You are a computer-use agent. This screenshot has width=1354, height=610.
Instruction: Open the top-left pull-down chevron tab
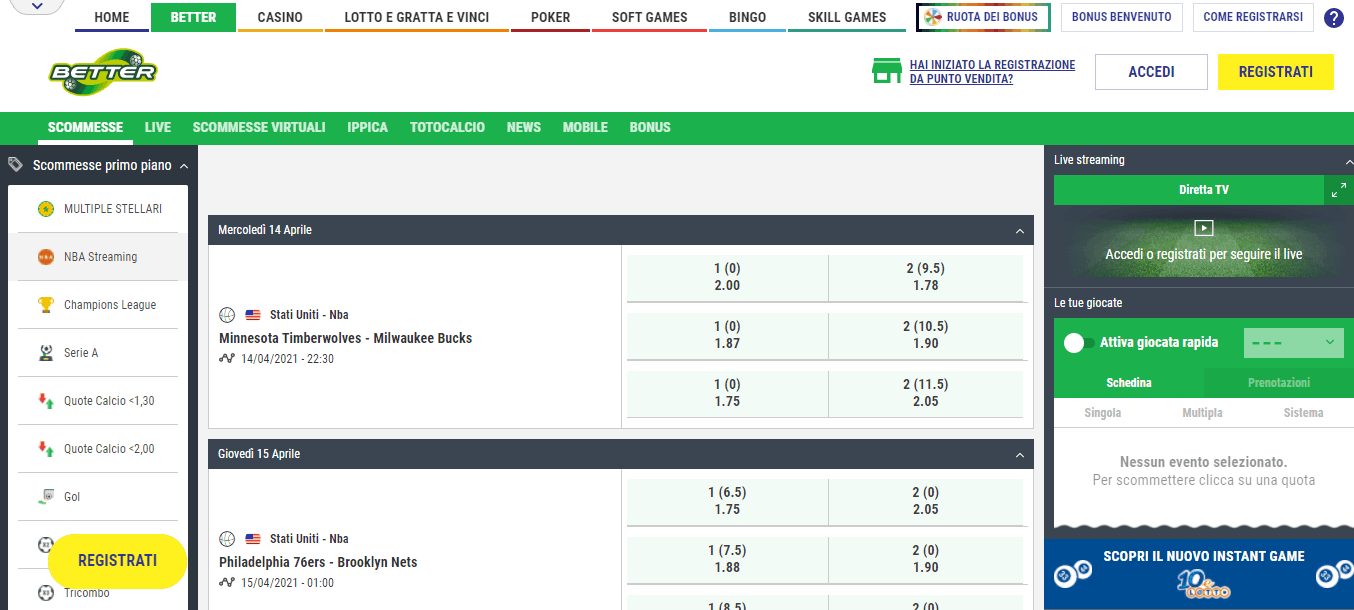pyautogui.click(x=37, y=6)
